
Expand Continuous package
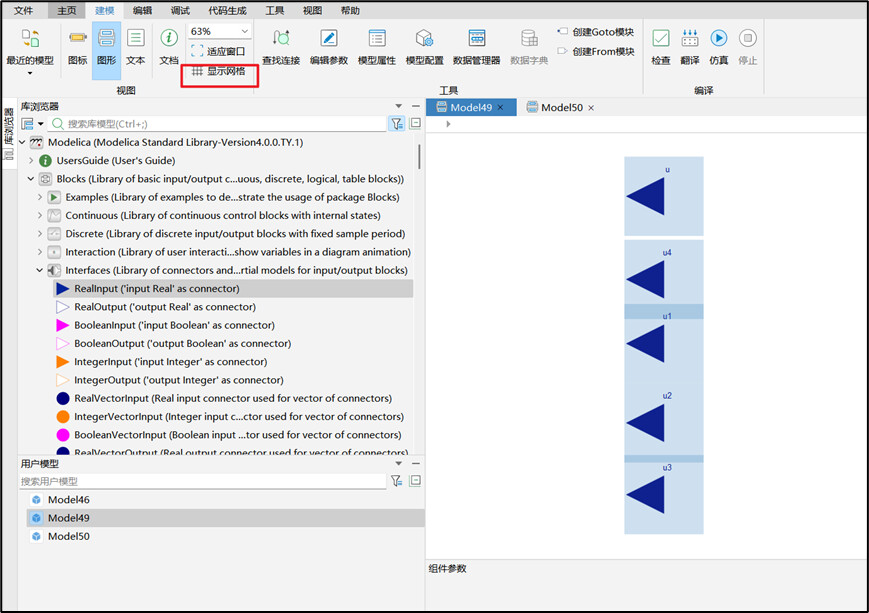[x=40, y=216]
